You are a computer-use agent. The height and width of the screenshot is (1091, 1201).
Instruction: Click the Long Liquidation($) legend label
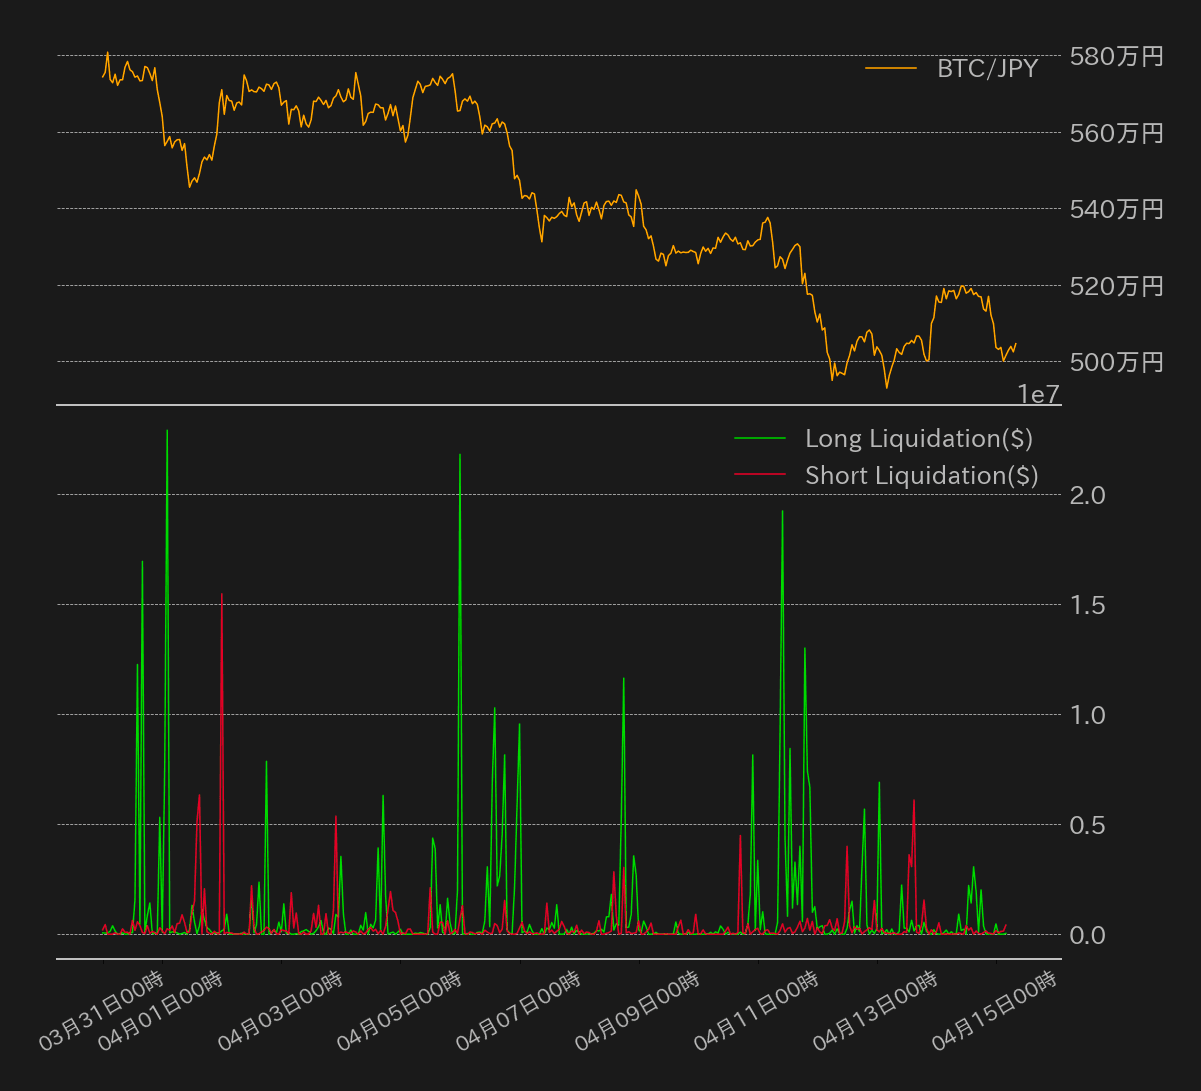pyautogui.click(x=918, y=438)
